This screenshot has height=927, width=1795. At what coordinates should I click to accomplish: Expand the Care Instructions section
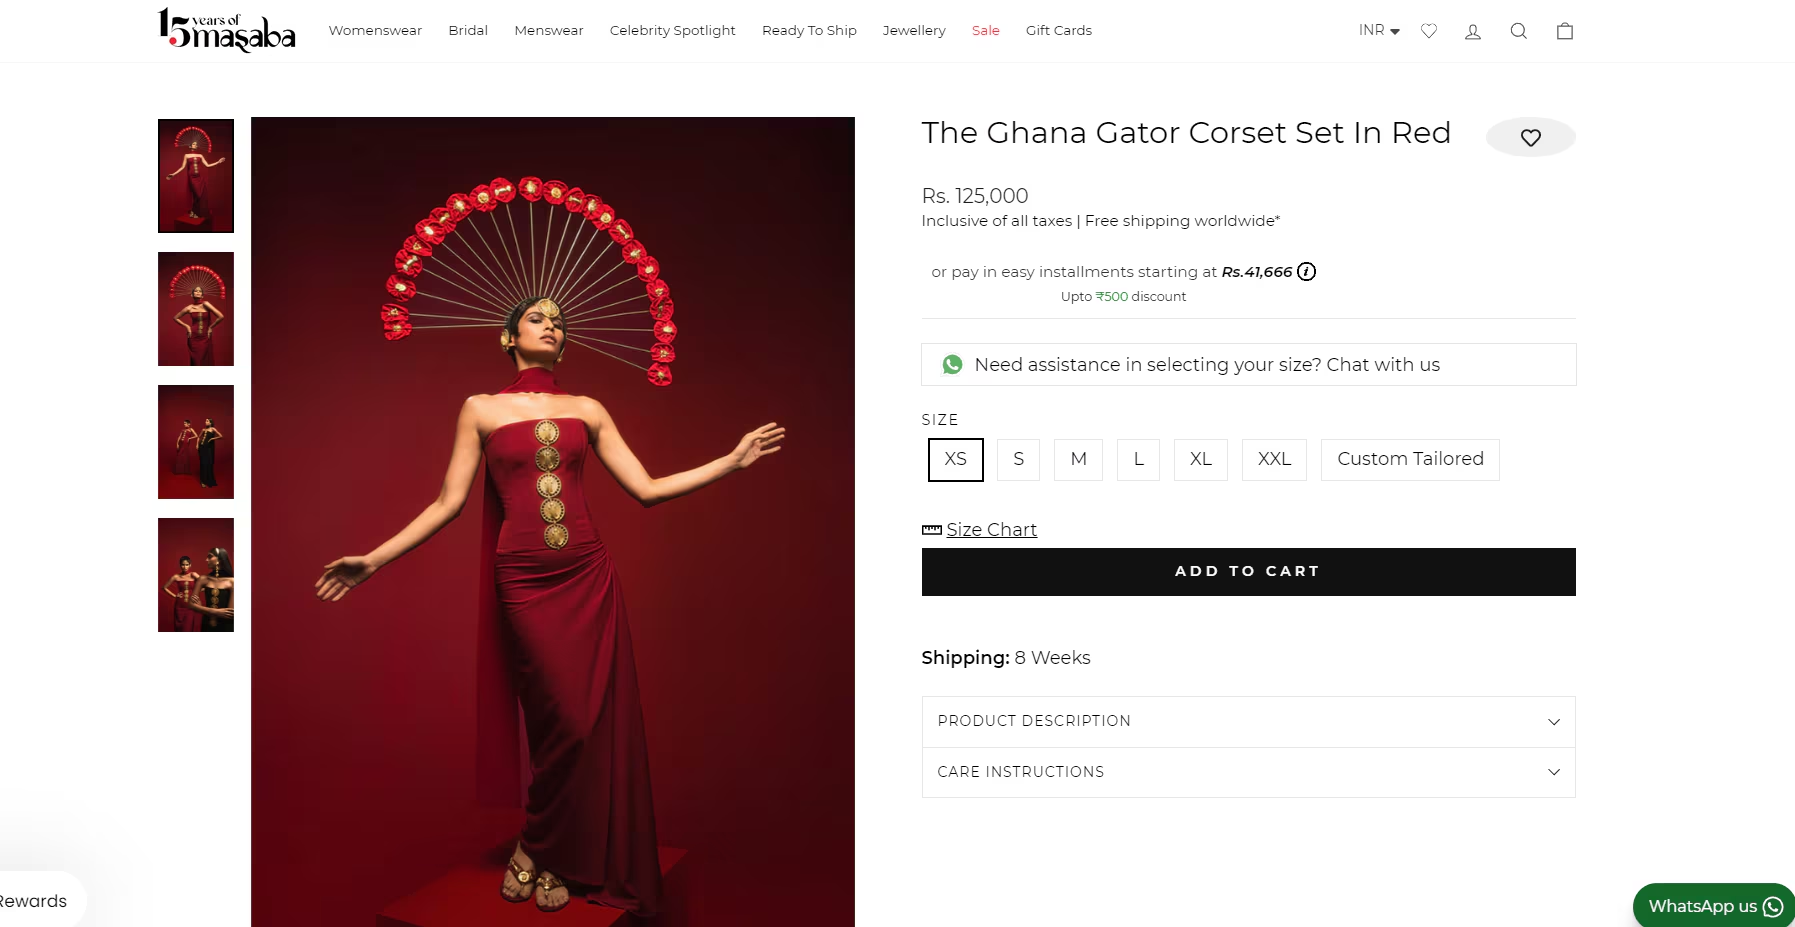pos(1248,772)
